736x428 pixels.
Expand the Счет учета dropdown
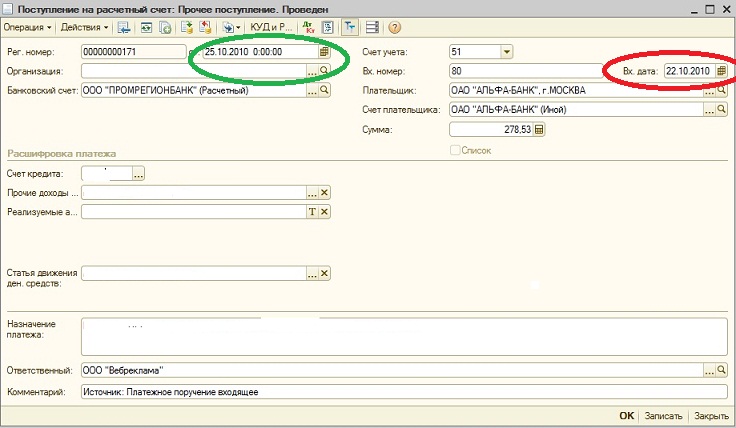(x=507, y=52)
